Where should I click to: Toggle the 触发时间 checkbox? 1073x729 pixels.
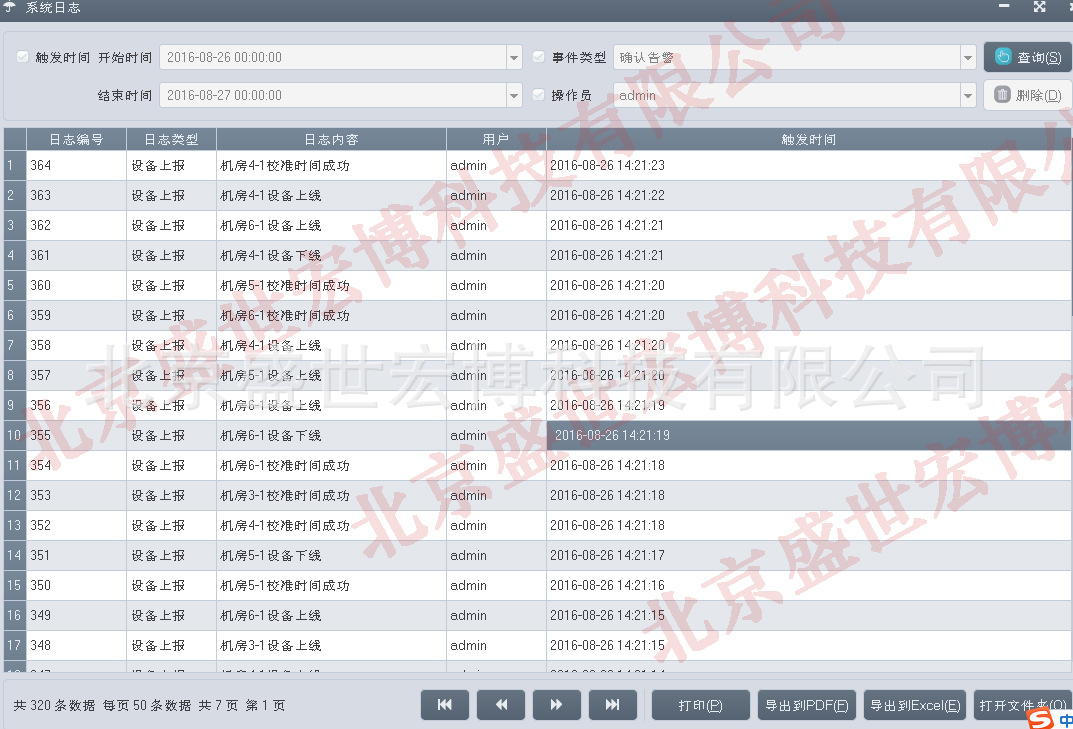point(23,57)
